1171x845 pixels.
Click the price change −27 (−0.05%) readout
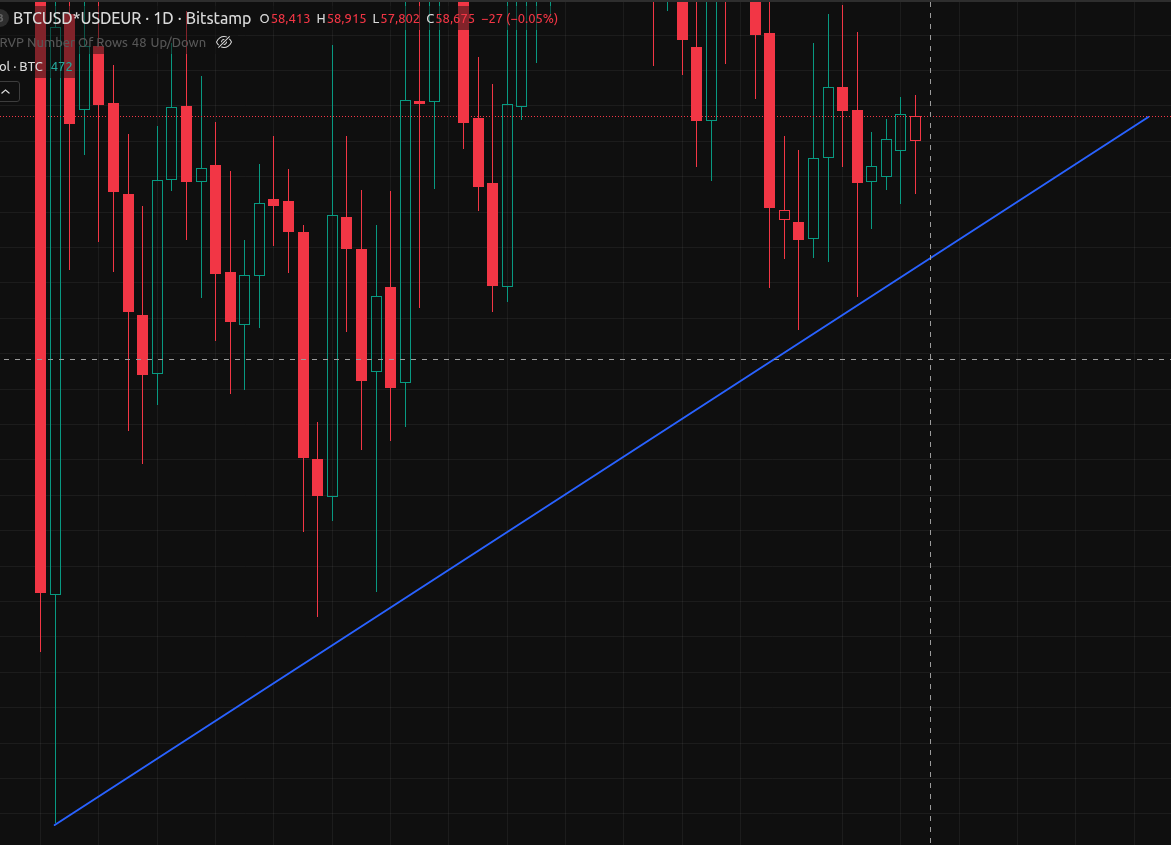519,19
